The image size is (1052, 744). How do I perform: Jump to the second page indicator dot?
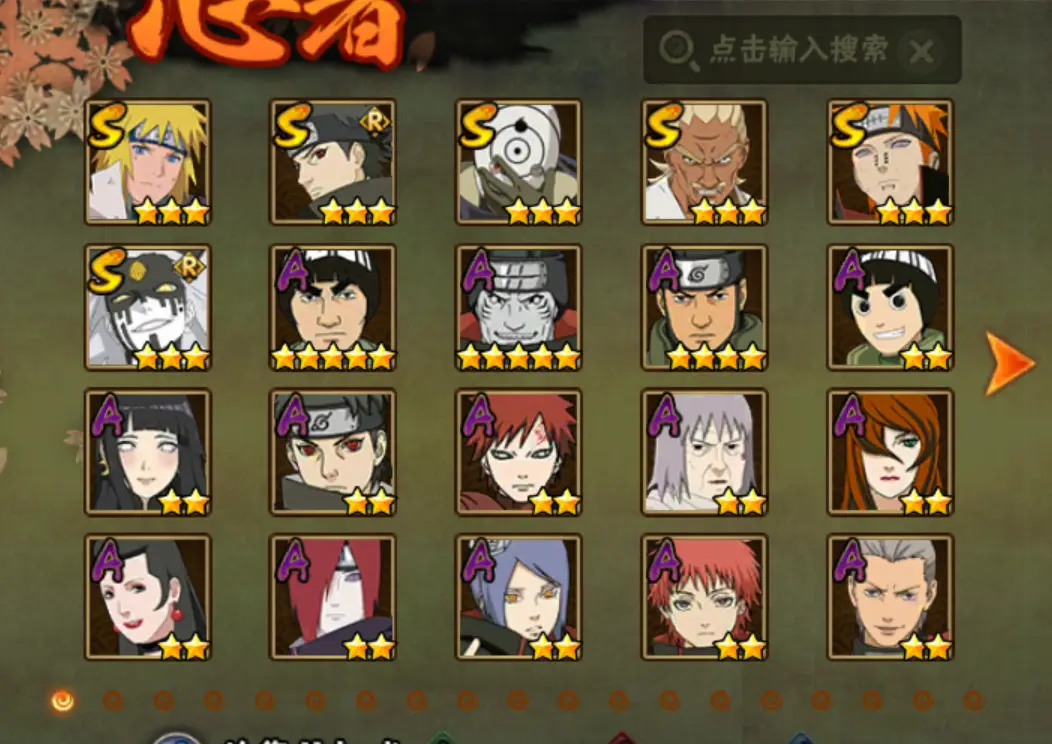pyautogui.click(x=113, y=701)
